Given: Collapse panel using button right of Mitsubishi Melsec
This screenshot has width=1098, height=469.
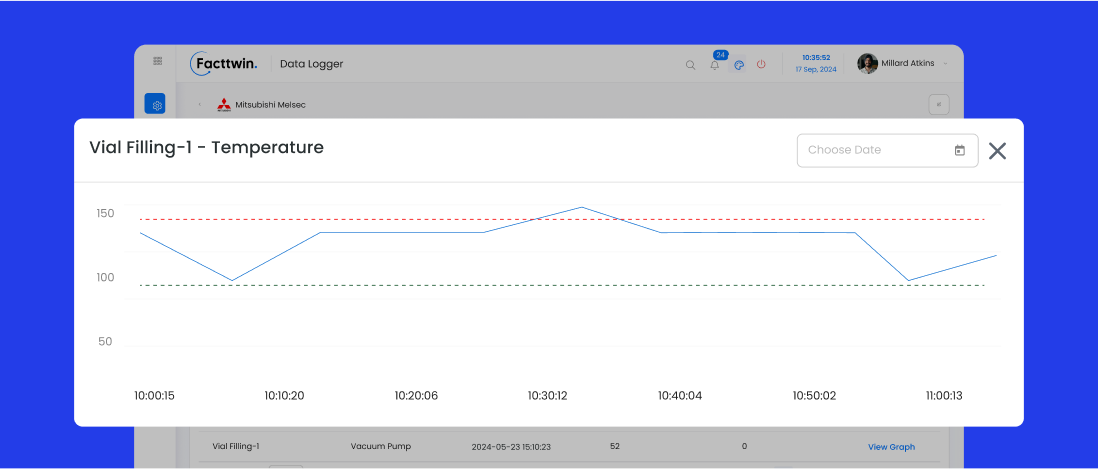Looking at the screenshot, I should 938,104.
